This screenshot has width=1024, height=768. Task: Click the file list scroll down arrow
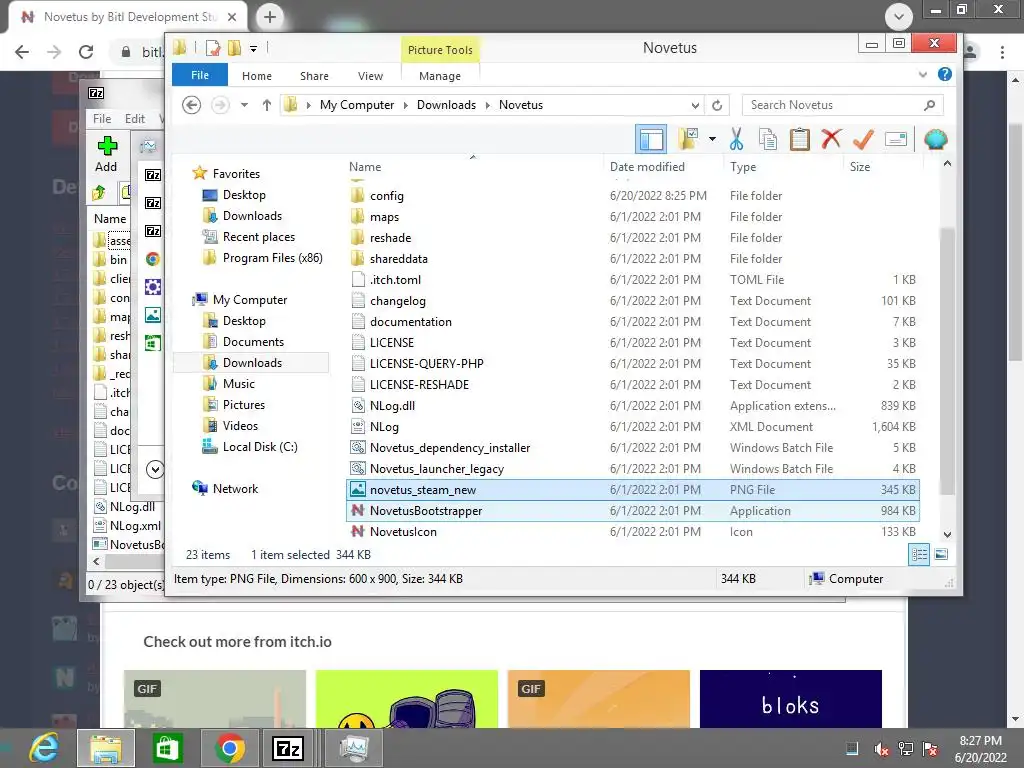[x=947, y=534]
